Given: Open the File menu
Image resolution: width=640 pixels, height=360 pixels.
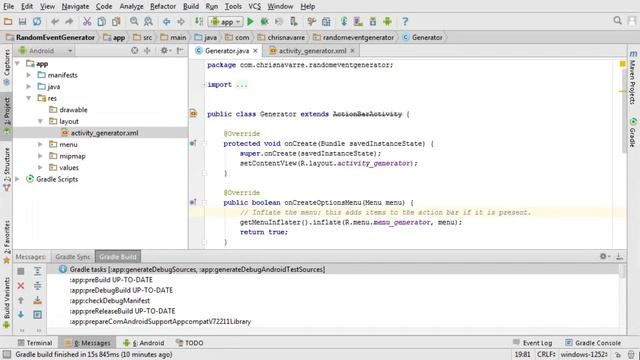Looking at the screenshot, I should pos(9,6).
